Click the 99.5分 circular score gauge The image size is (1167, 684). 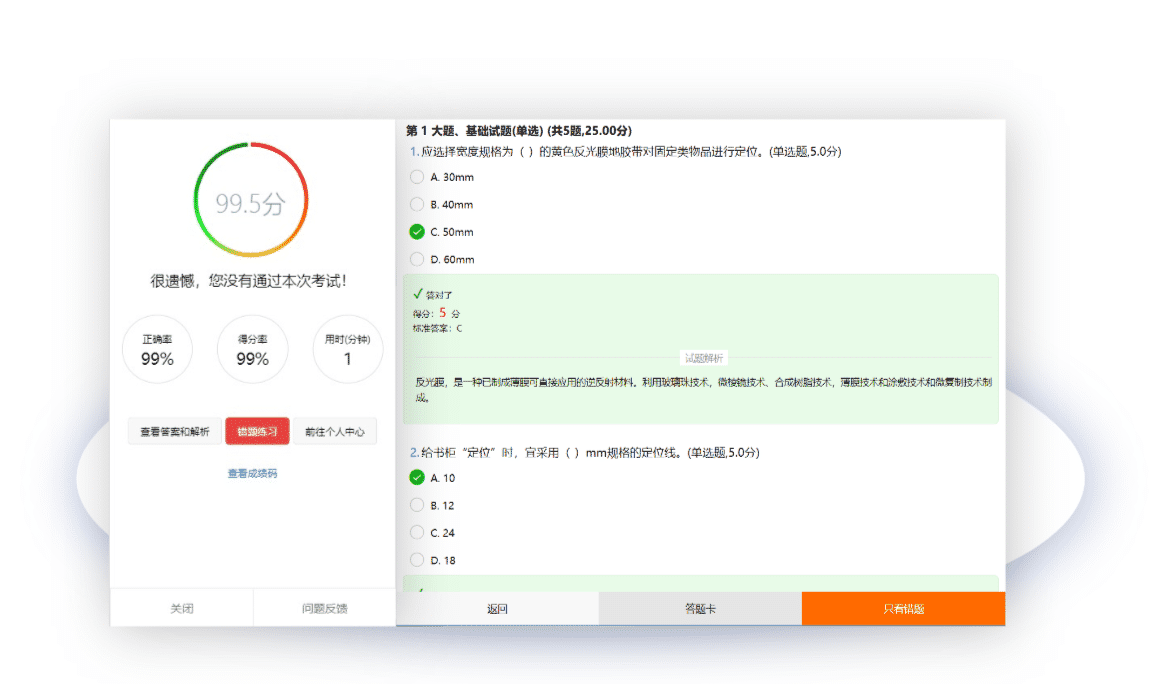click(251, 203)
